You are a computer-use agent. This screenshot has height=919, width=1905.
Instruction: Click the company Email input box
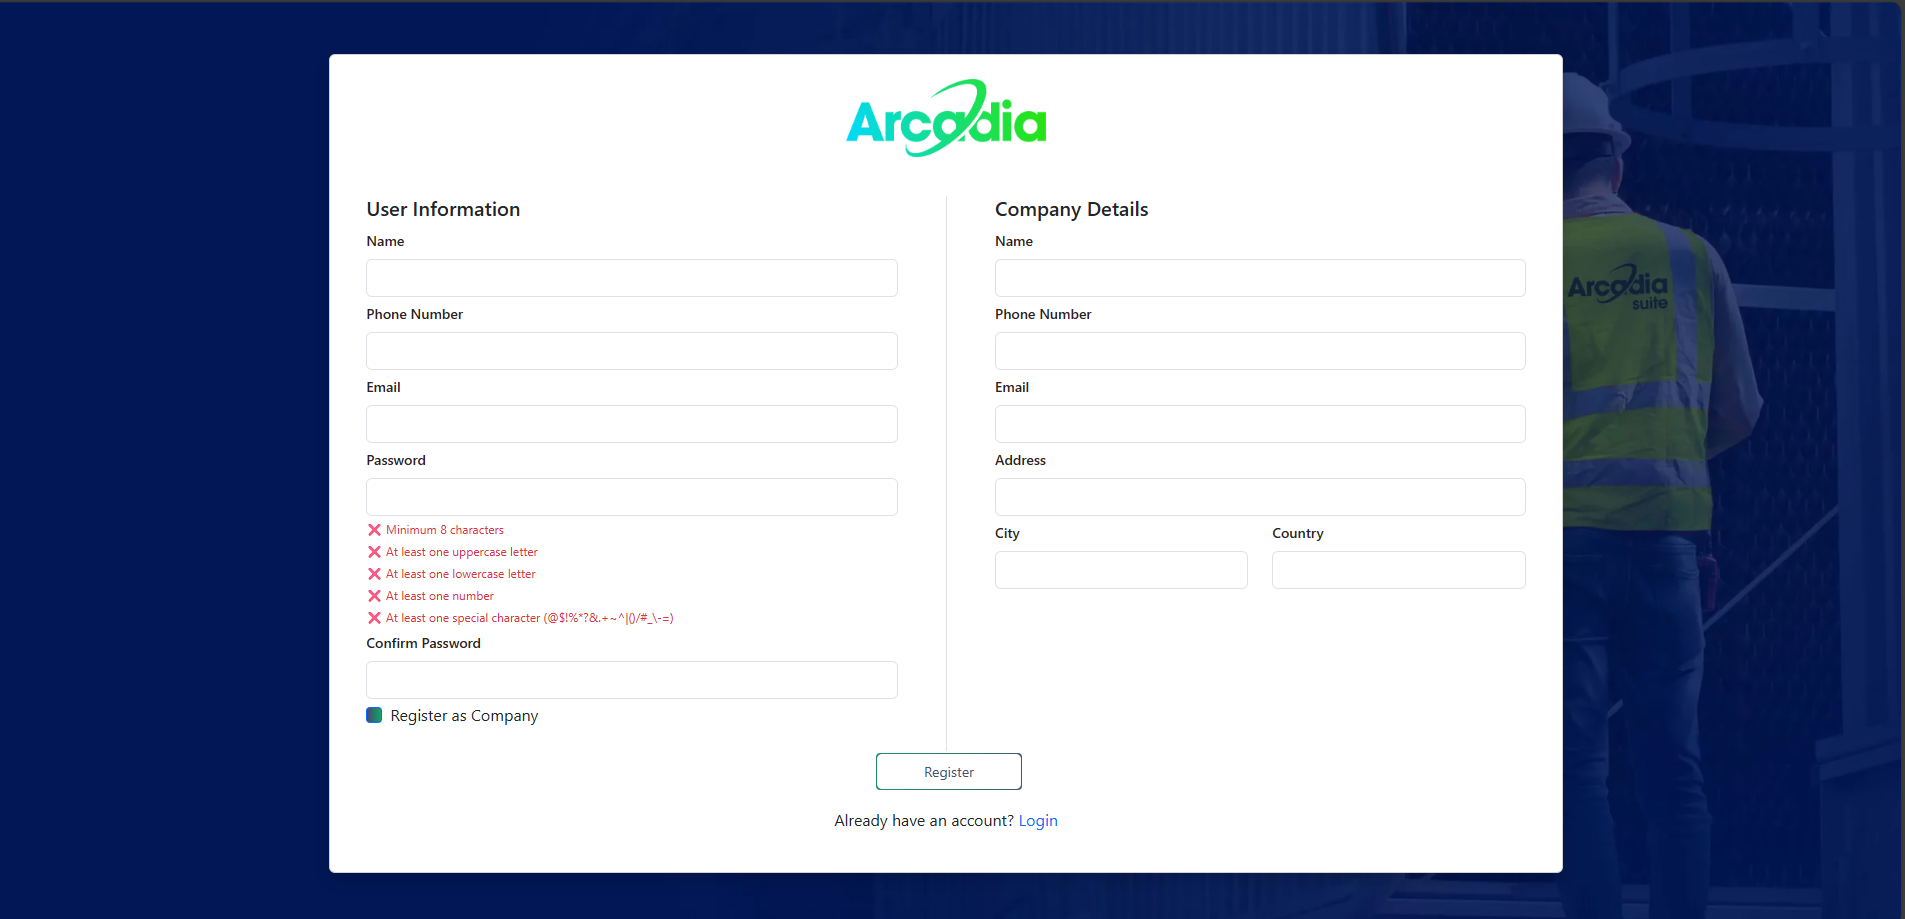1259,424
